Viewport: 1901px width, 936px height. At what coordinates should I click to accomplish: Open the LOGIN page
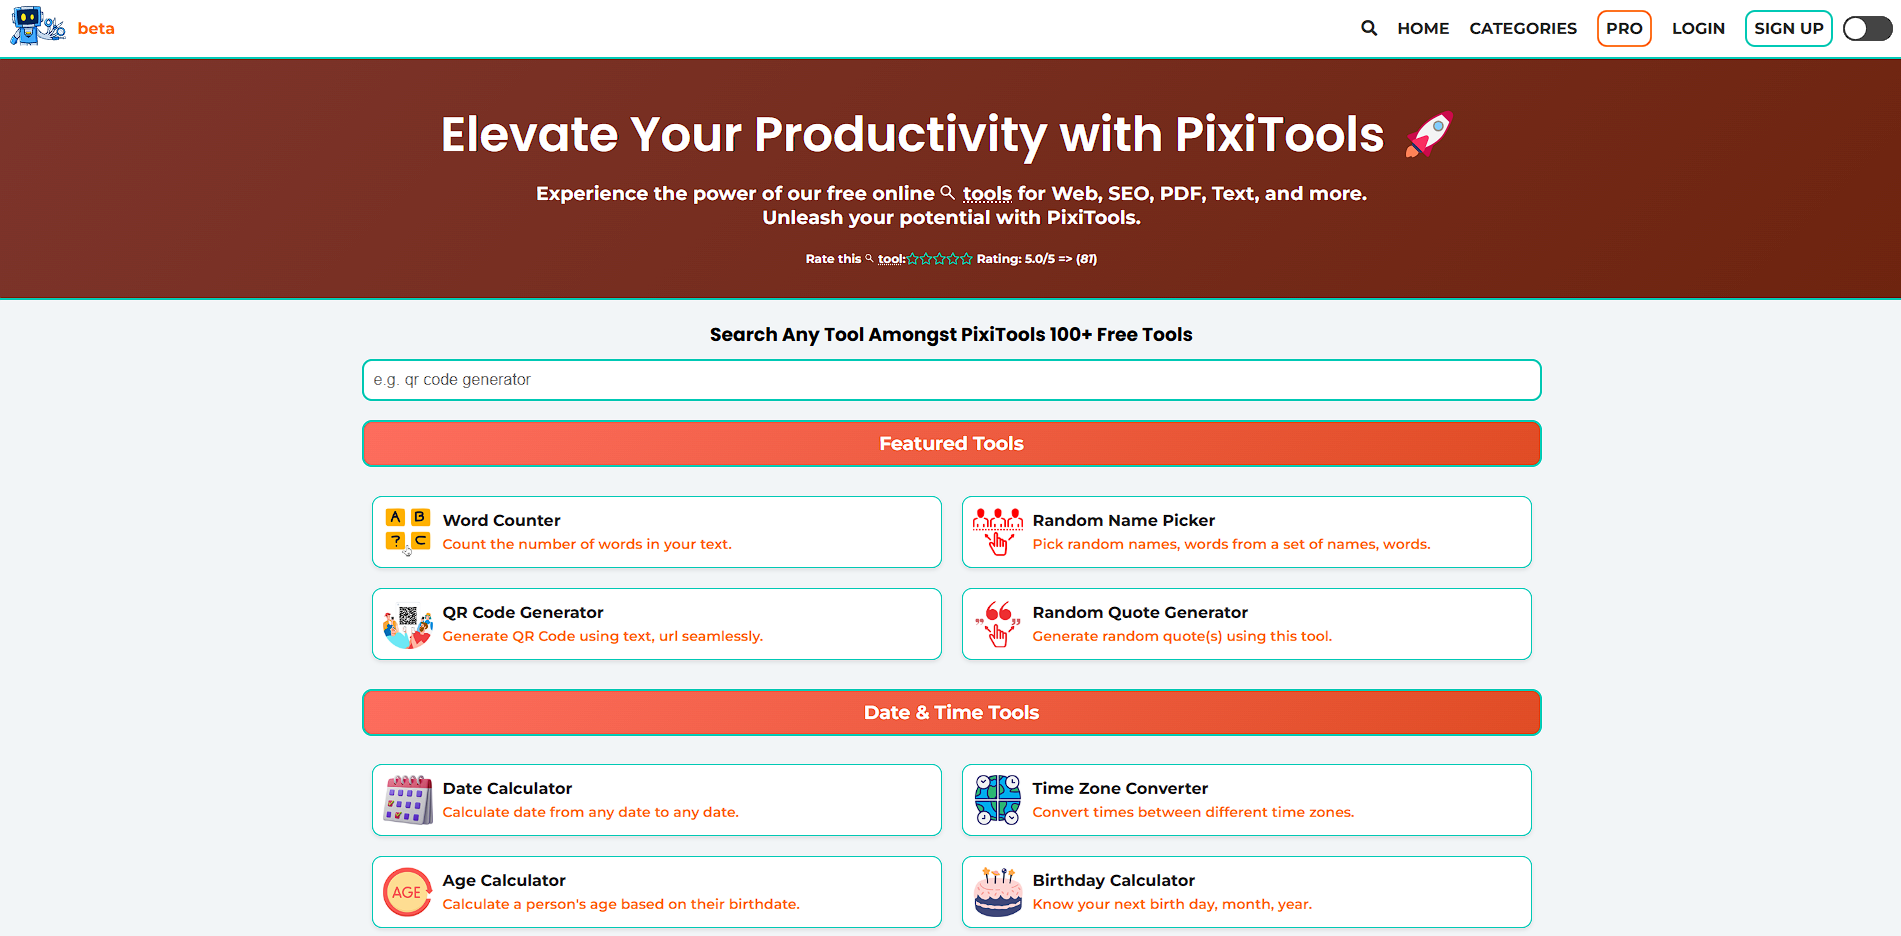pyautogui.click(x=1698, y=28)
